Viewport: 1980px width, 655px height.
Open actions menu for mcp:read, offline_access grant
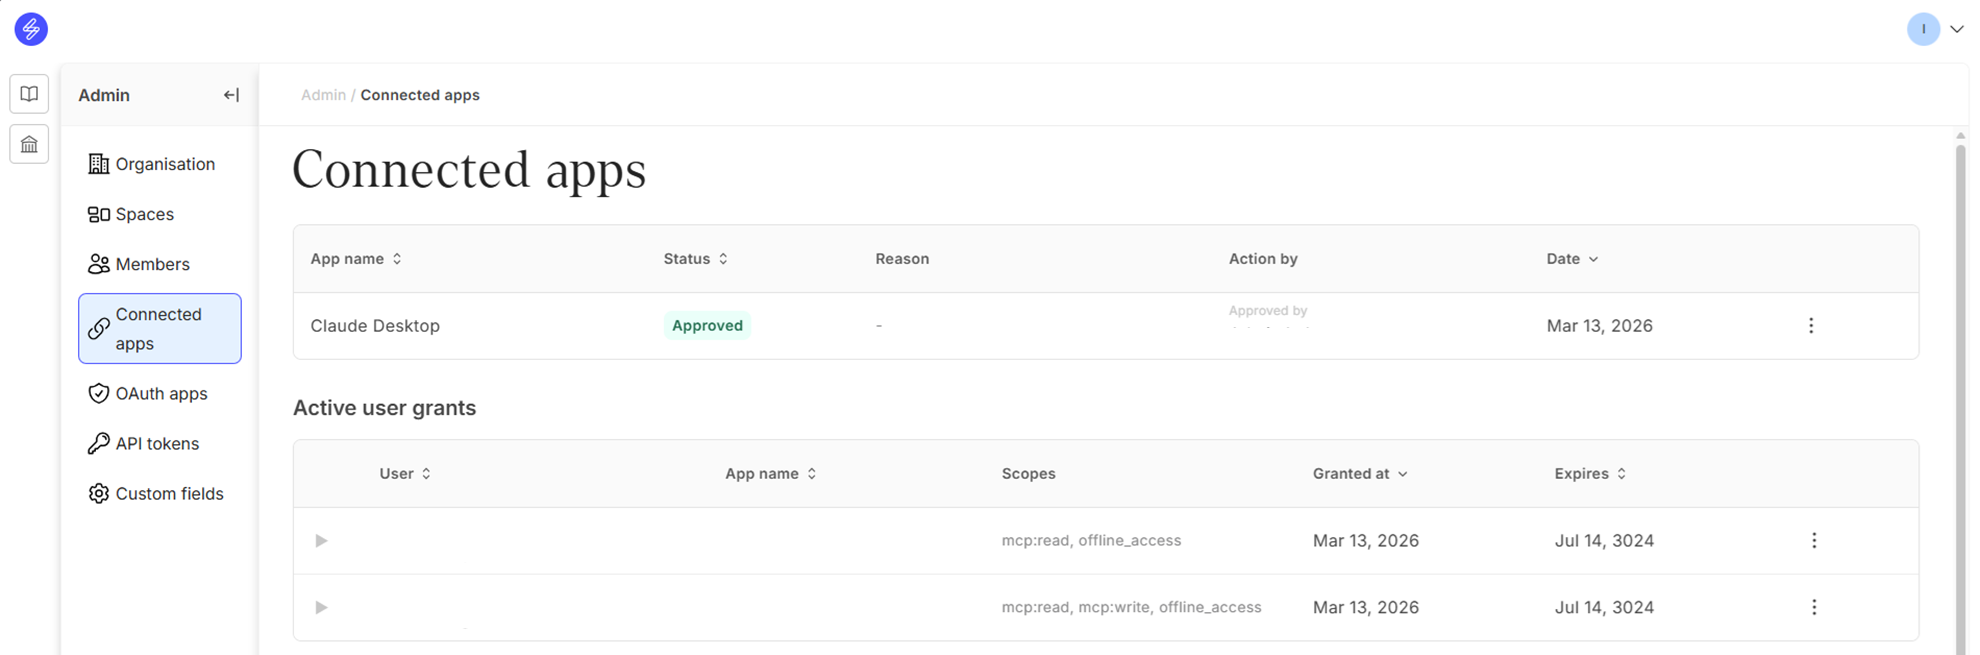coord(1813,541)
